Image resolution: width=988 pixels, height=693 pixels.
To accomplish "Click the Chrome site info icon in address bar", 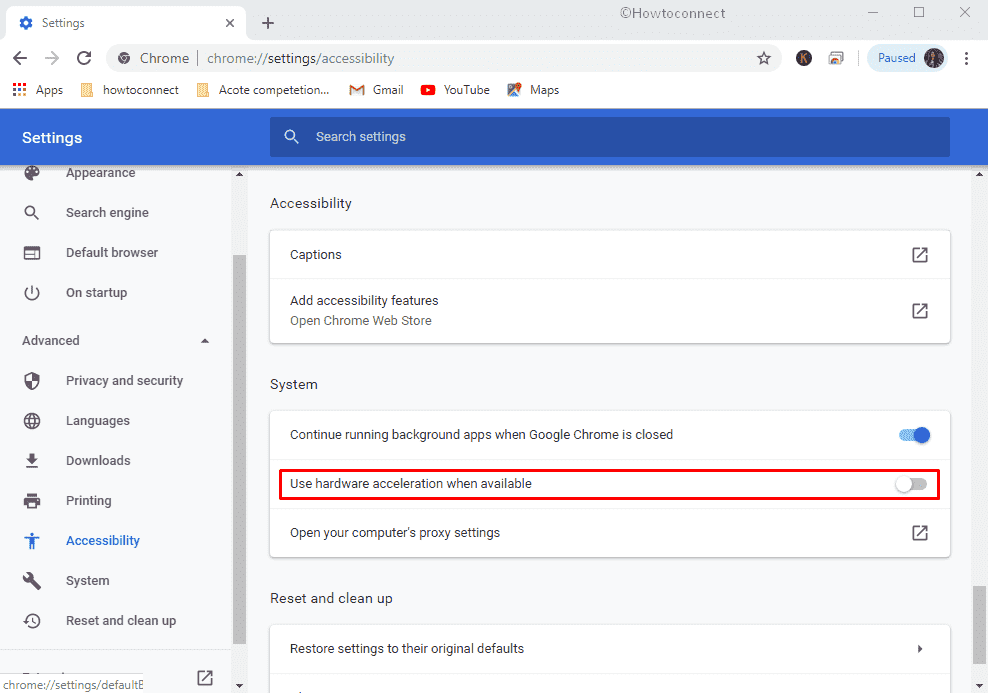I will click(124, 59).
